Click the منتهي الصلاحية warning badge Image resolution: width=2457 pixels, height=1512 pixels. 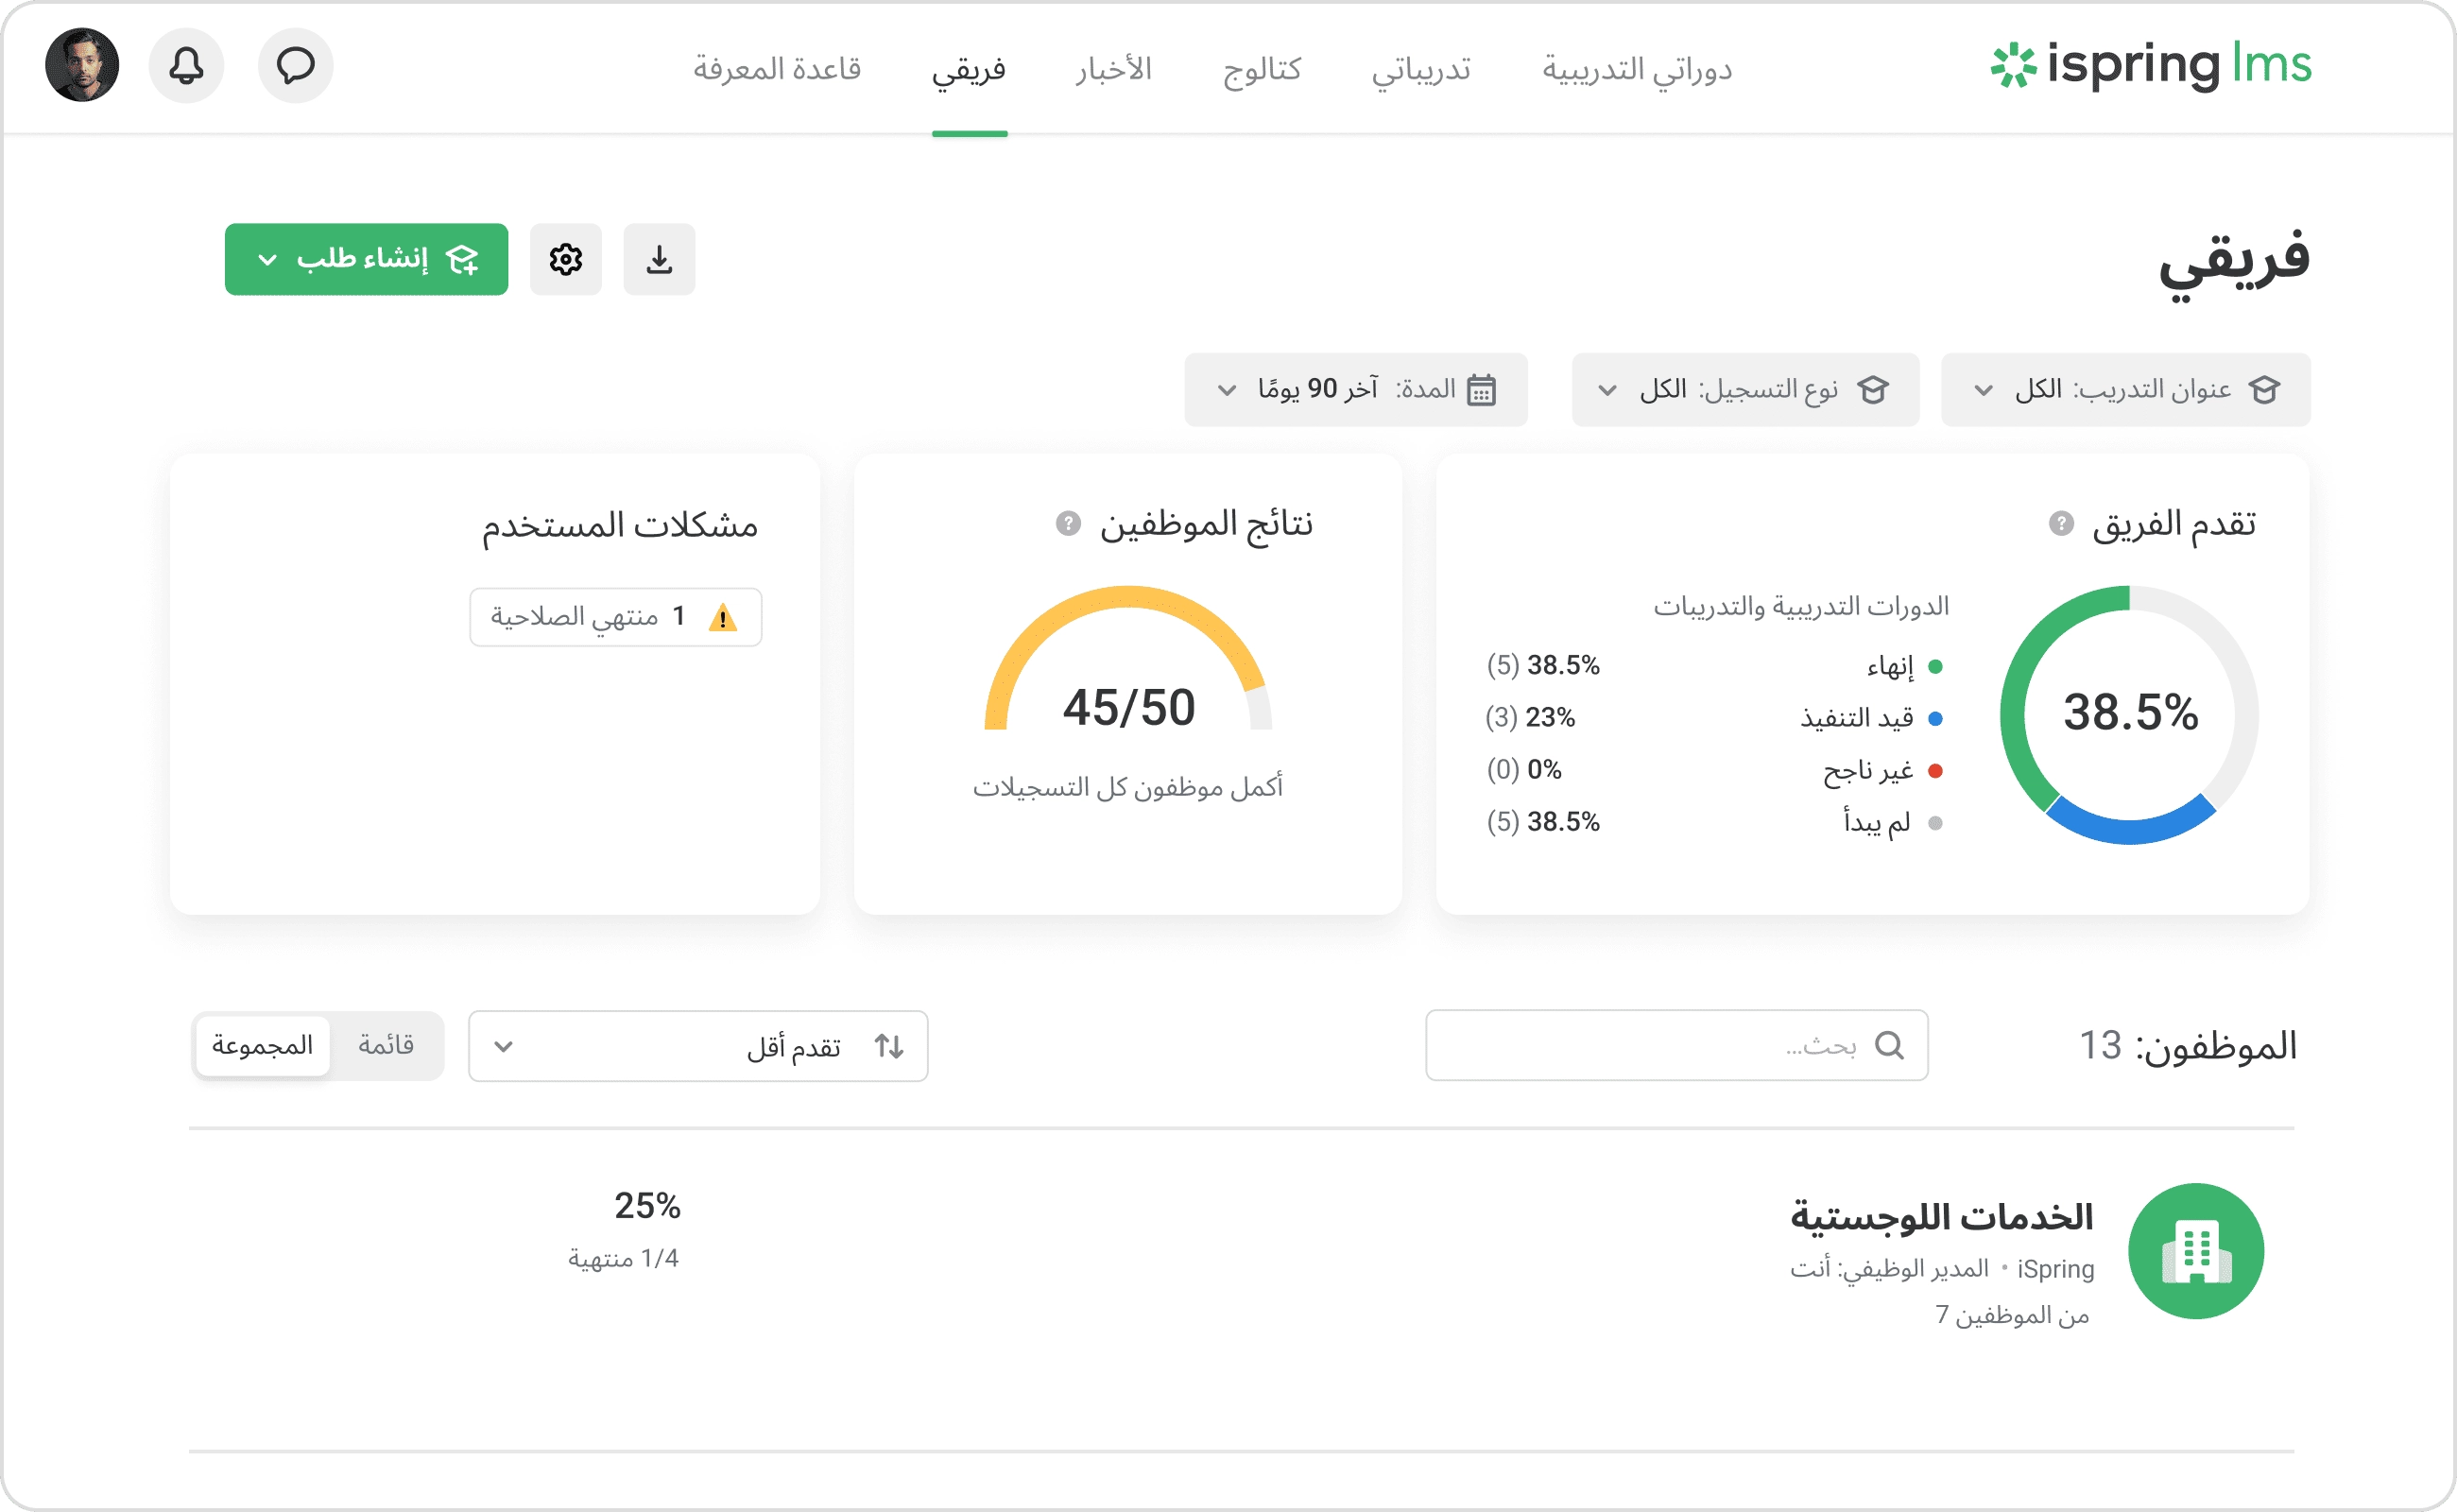tap(615, 616)
